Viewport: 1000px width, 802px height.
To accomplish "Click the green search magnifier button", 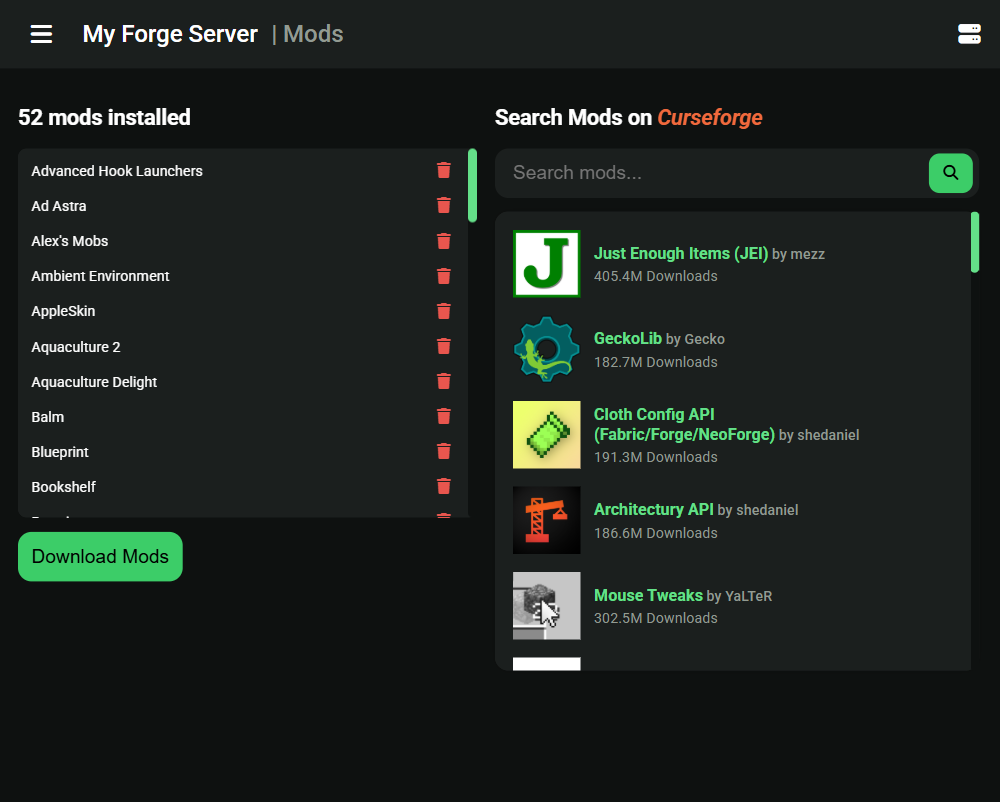I will coord(950,173).
